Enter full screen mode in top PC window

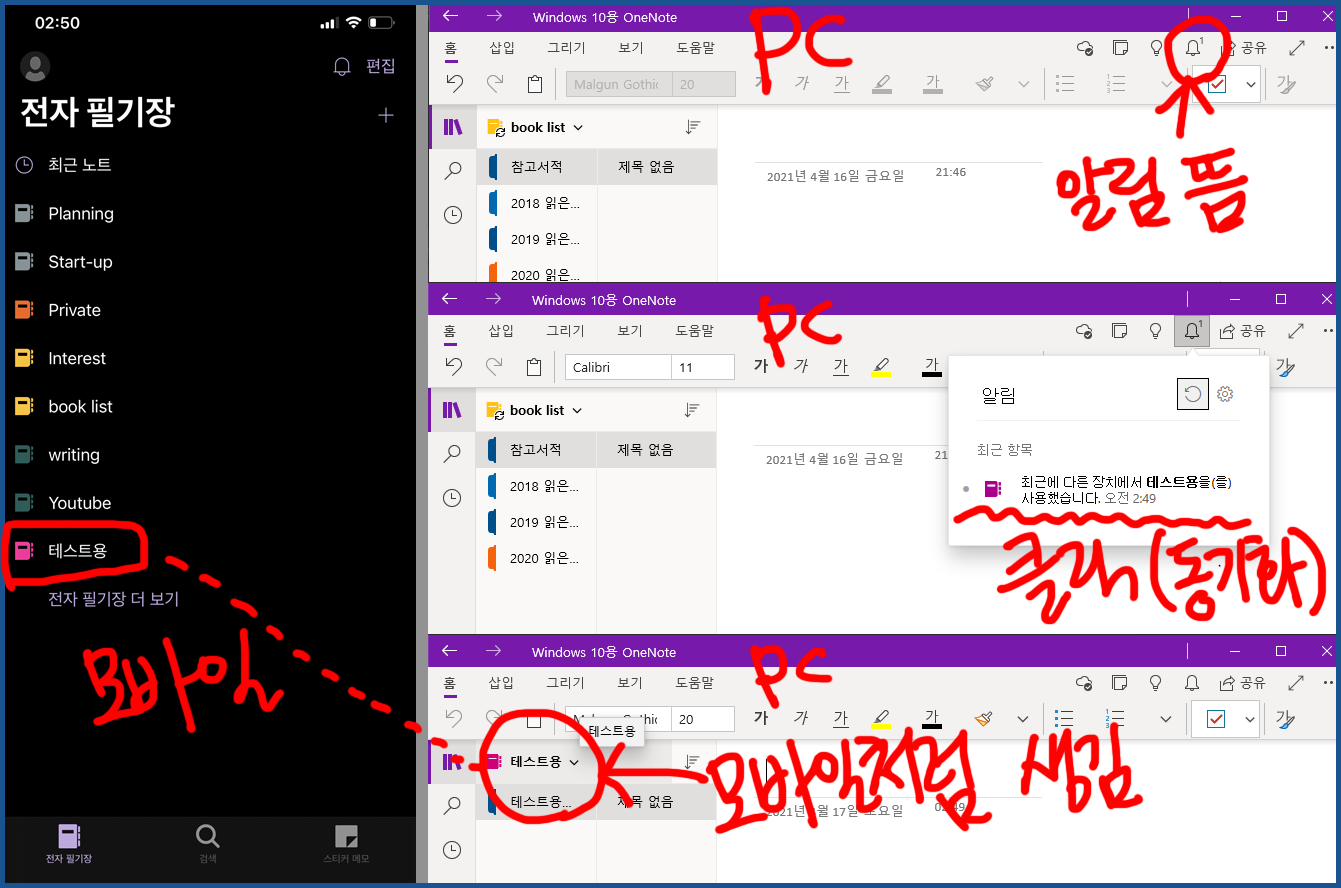point(1296,48)
